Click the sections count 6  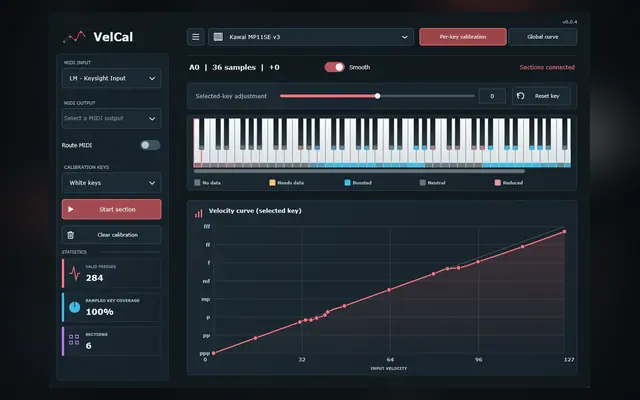[88, 346]
